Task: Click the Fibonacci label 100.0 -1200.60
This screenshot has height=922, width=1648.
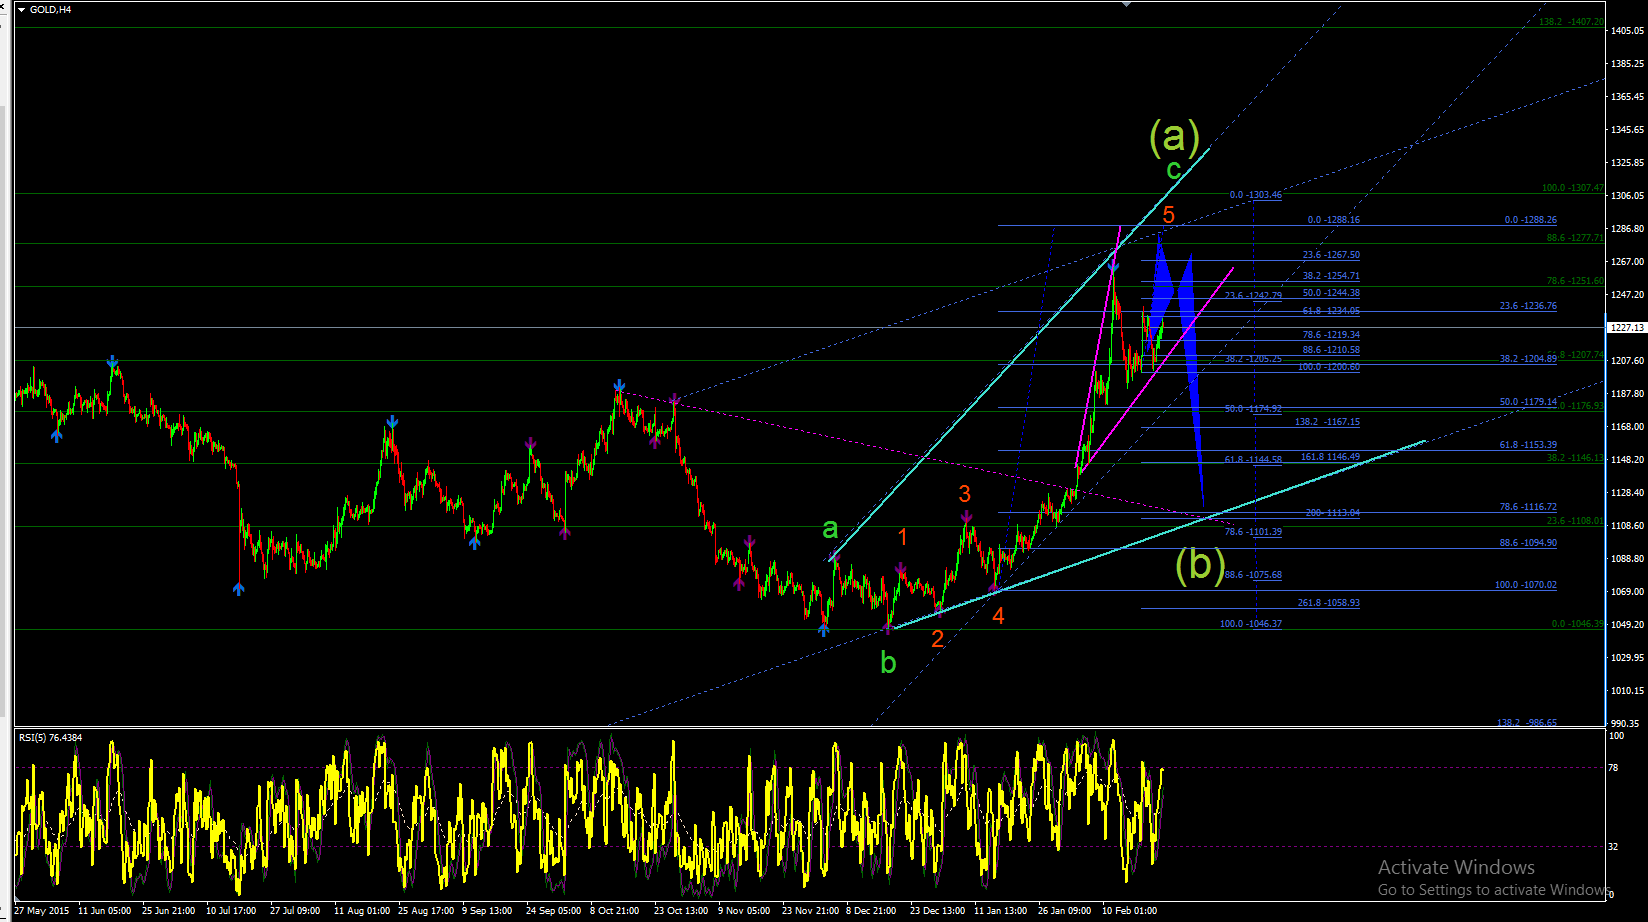Action: tap(1329, 367)
